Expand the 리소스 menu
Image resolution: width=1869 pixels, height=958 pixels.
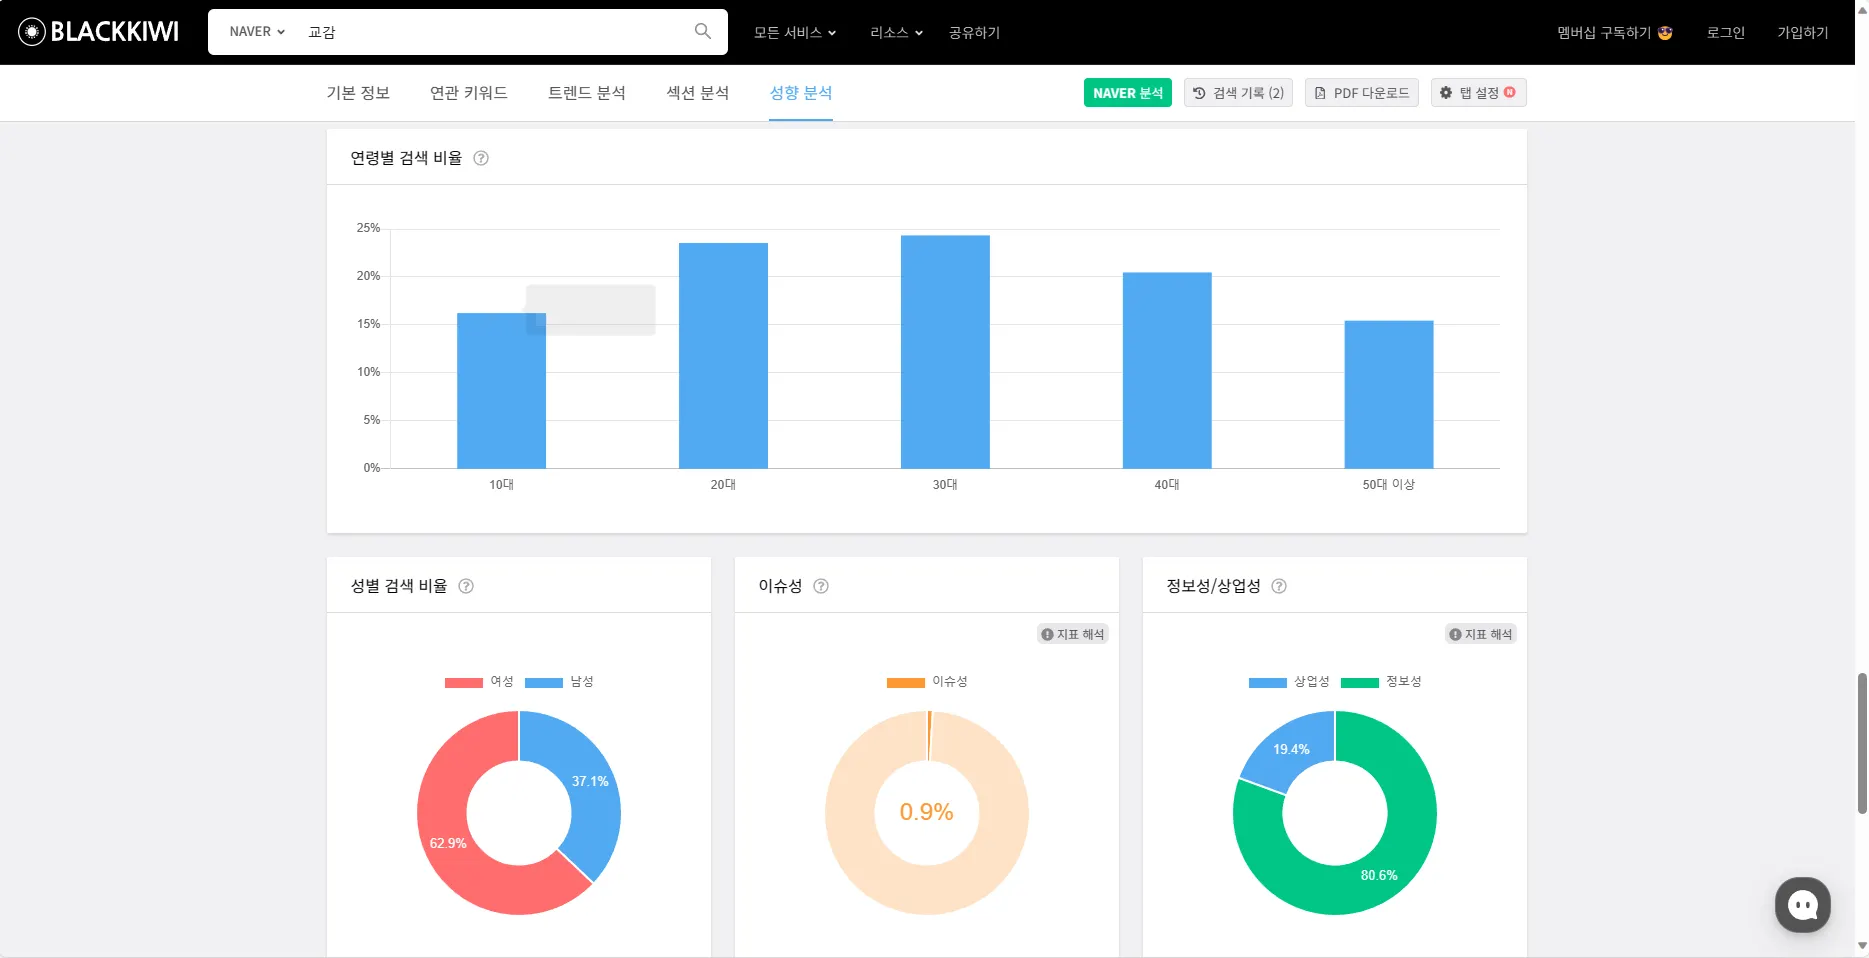896,33
